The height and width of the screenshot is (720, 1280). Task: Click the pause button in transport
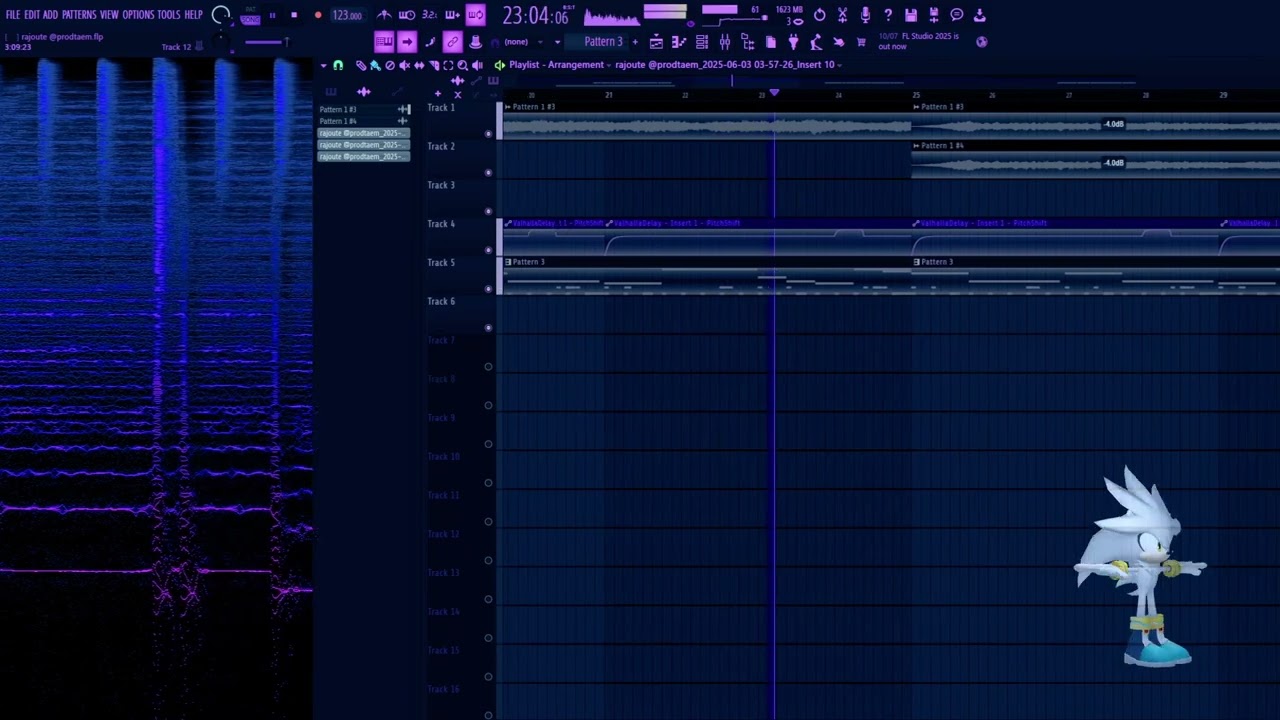click(272, 15)
